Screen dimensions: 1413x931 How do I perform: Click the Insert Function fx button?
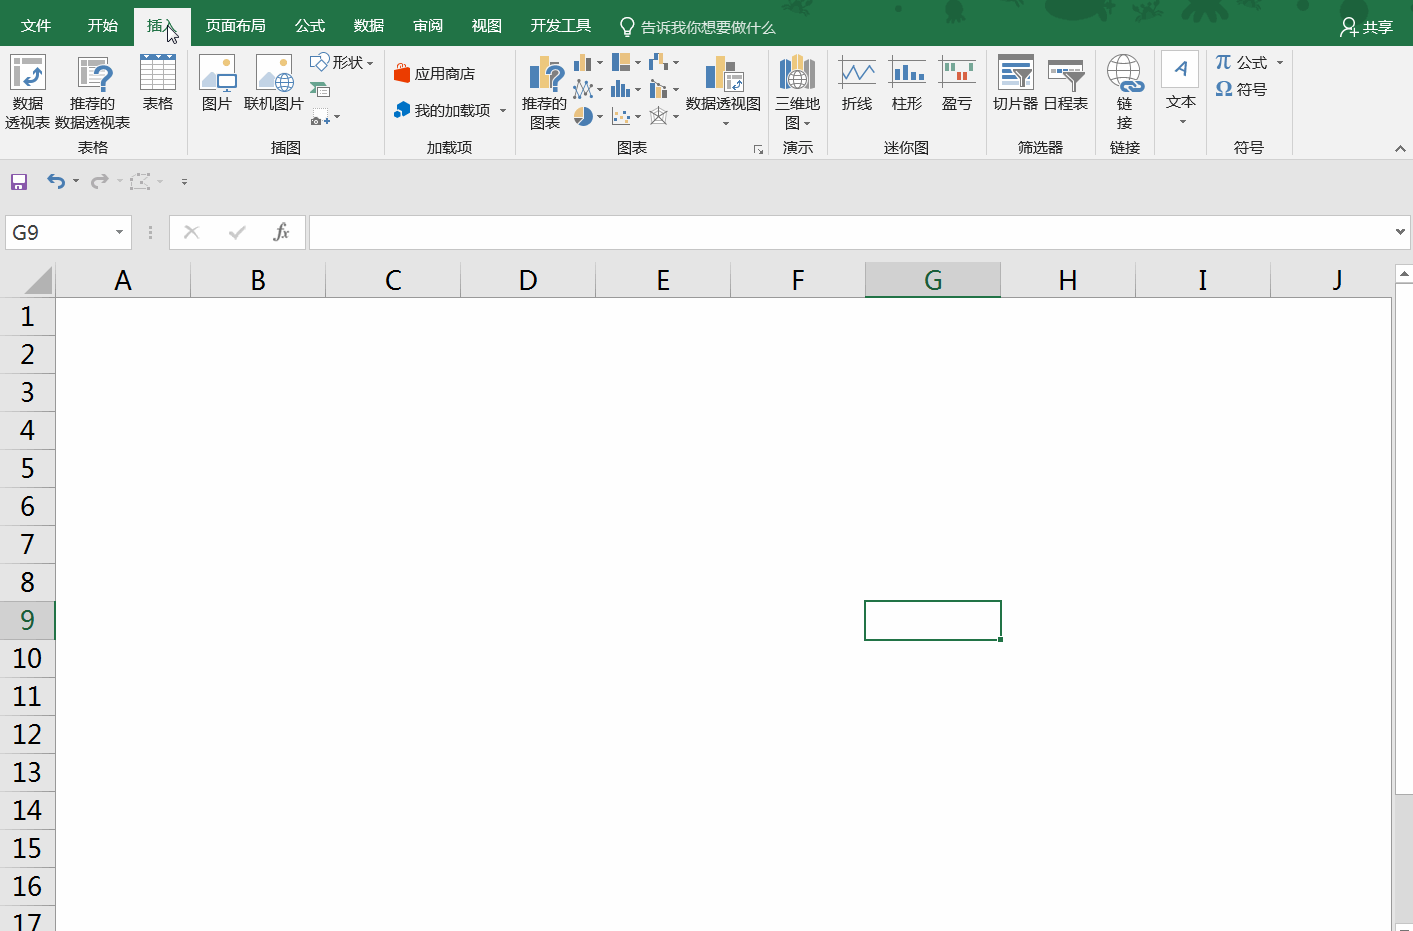tap(282, 232)
